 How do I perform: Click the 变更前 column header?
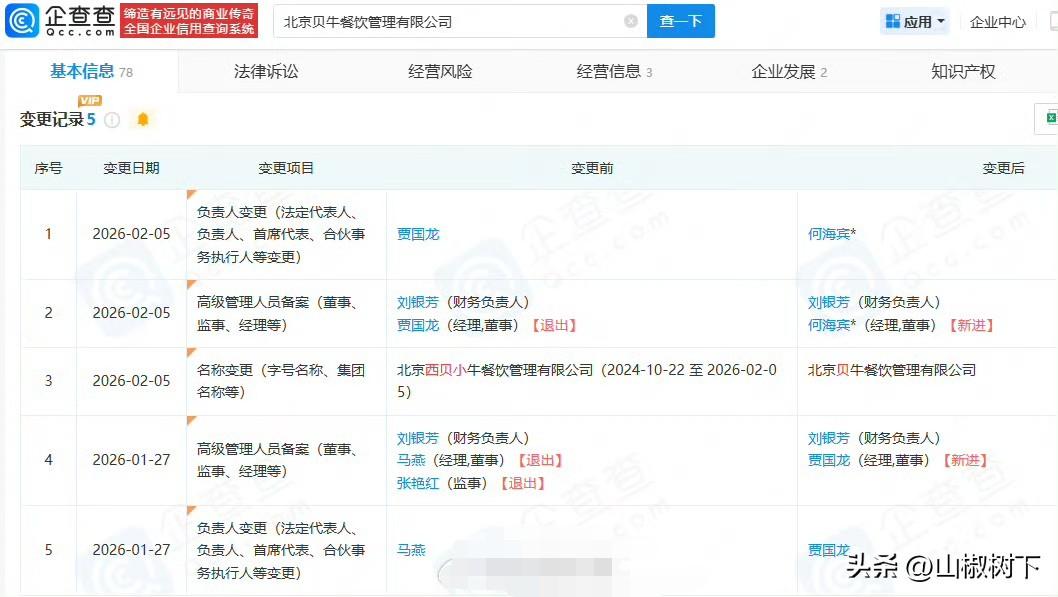coord(592,168)
